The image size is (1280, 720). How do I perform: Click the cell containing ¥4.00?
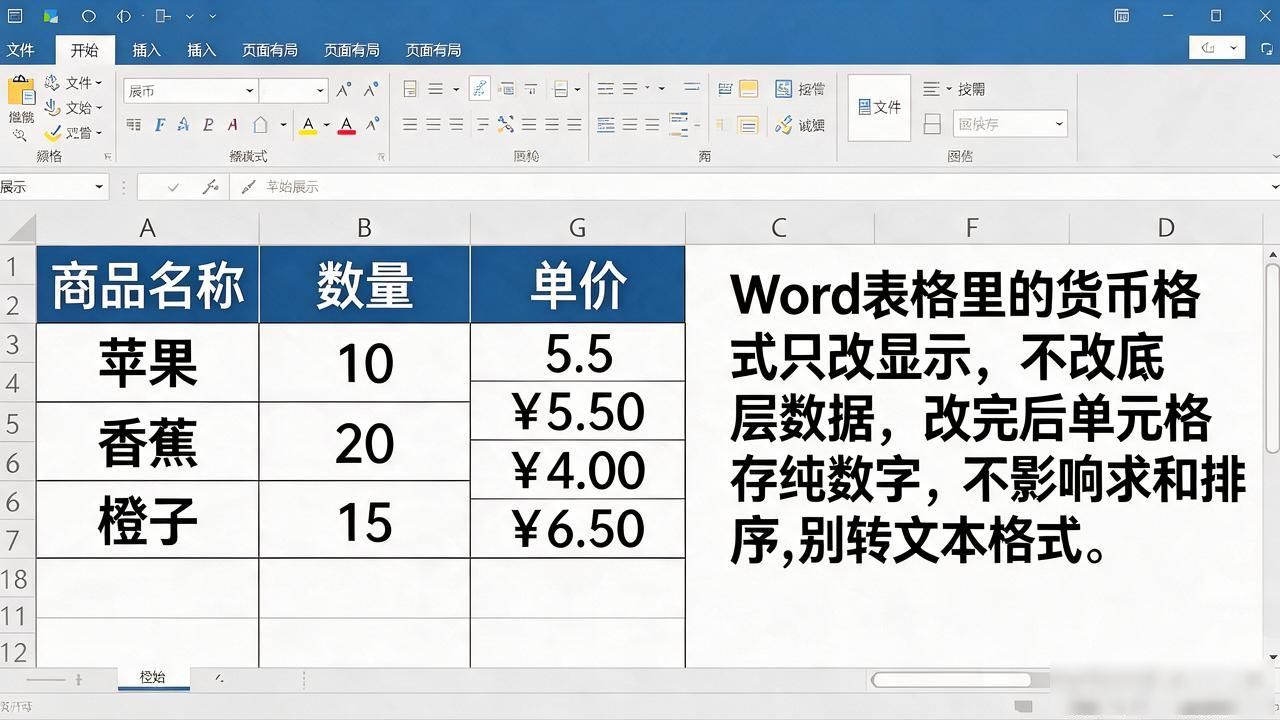coord(578,470)
